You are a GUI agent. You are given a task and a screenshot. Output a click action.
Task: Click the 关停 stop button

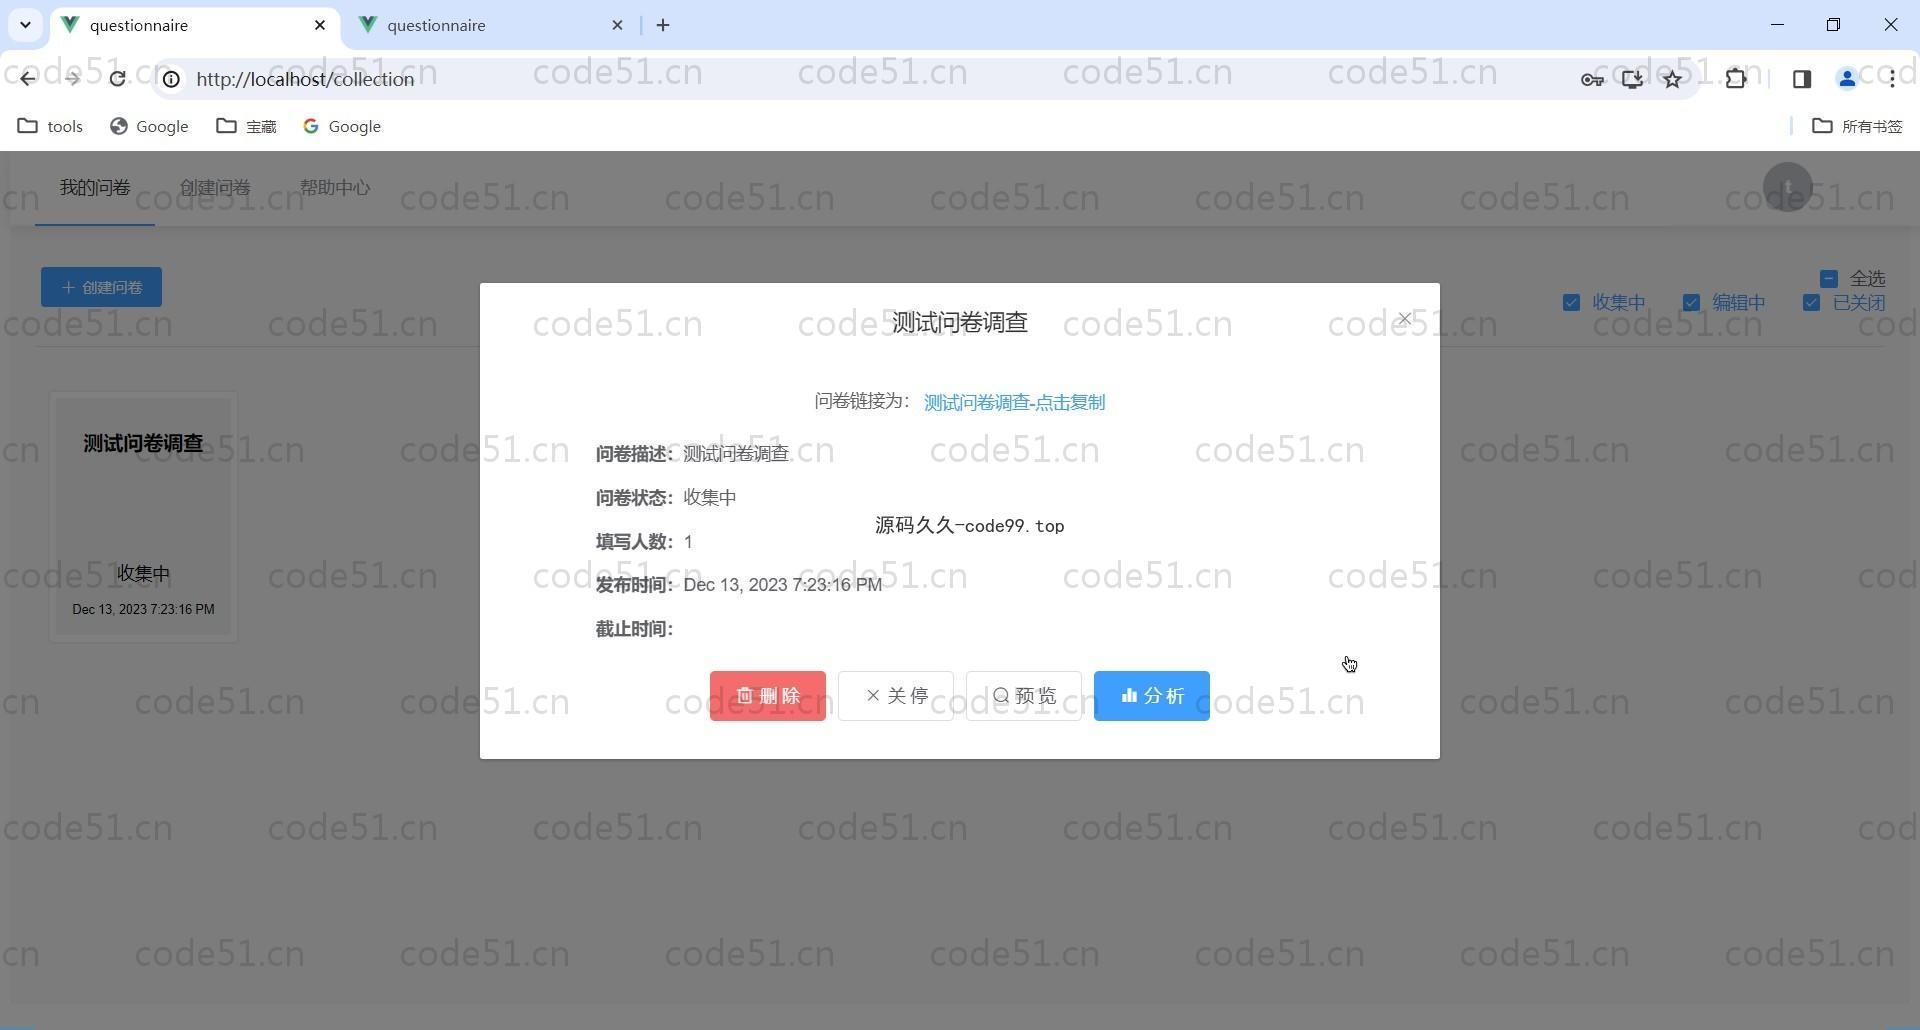coord(895,696)
